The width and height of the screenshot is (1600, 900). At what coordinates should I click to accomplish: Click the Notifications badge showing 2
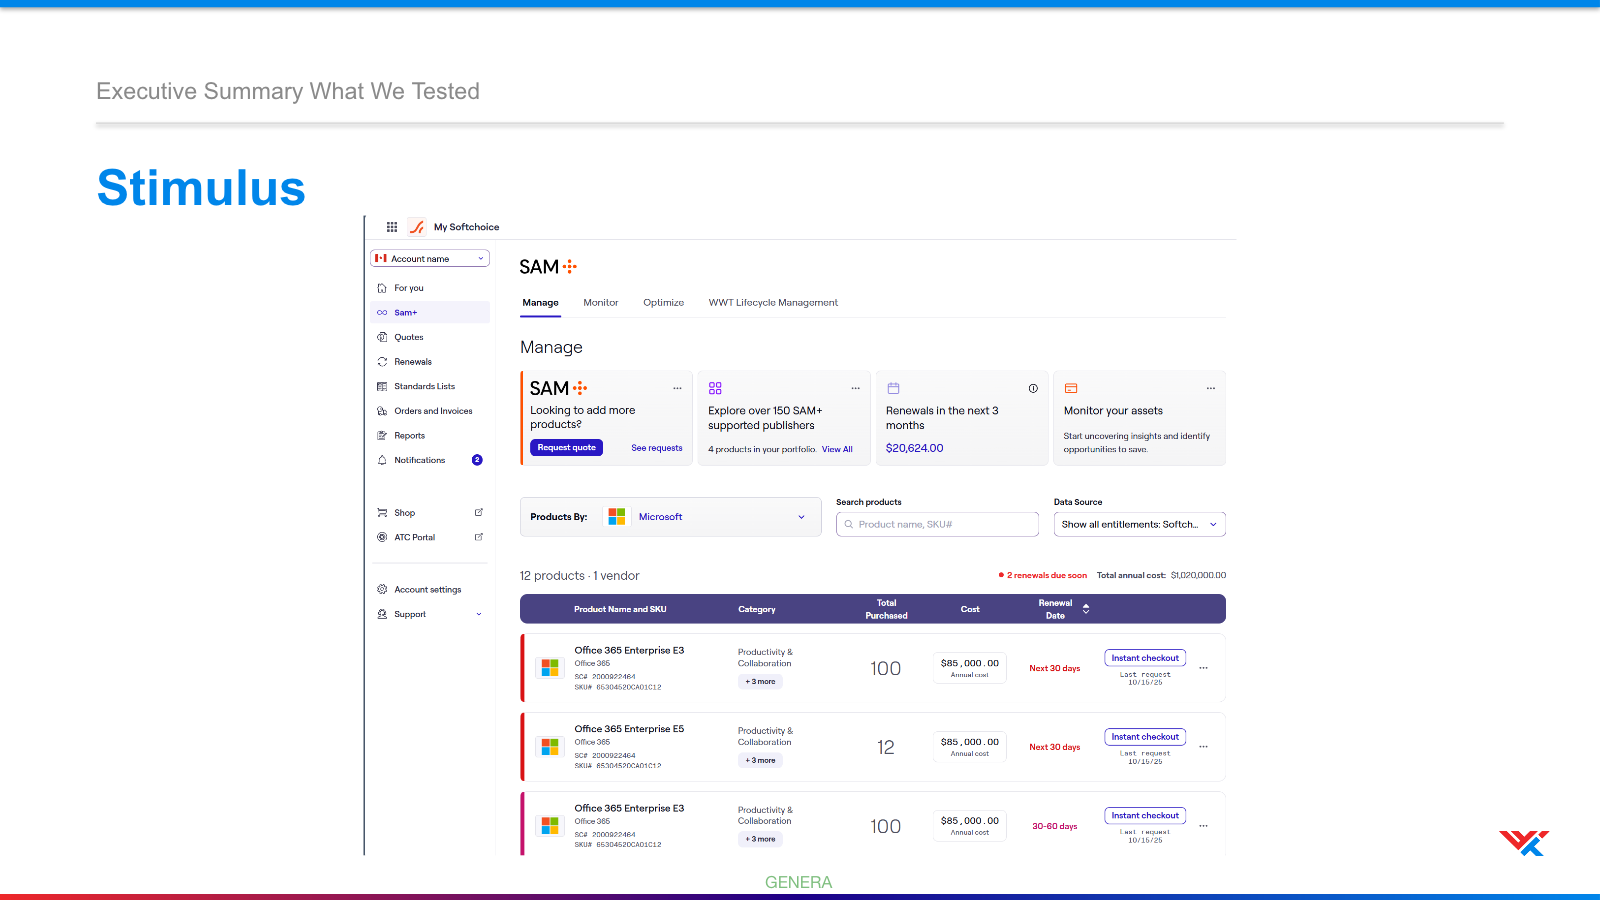tap(477, 460)
